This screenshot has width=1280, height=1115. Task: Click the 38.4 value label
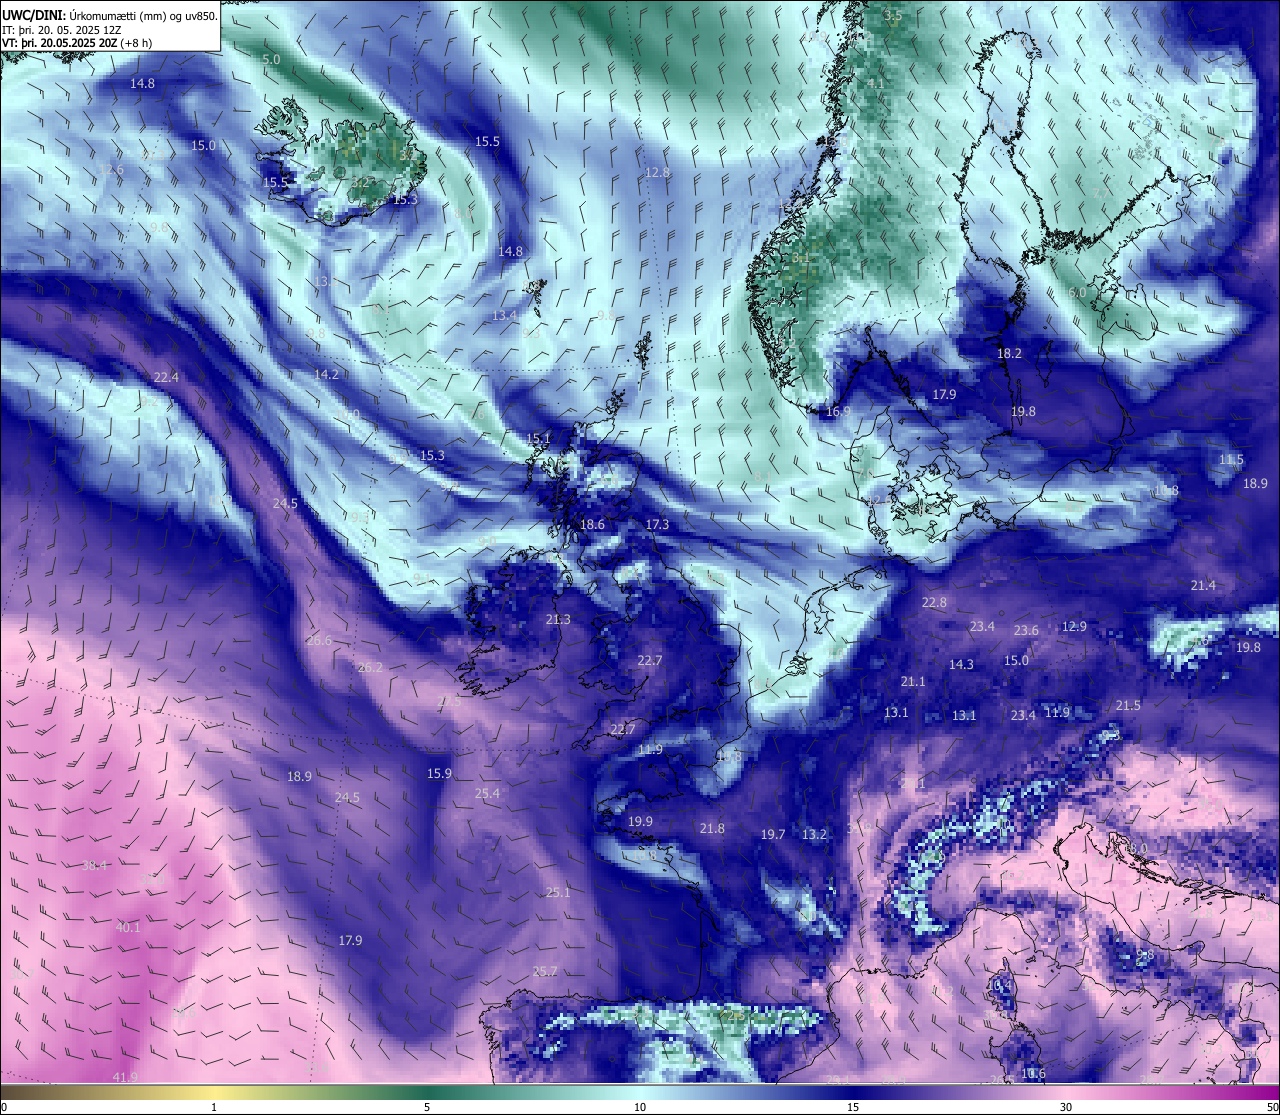click(x=94, y=865)
